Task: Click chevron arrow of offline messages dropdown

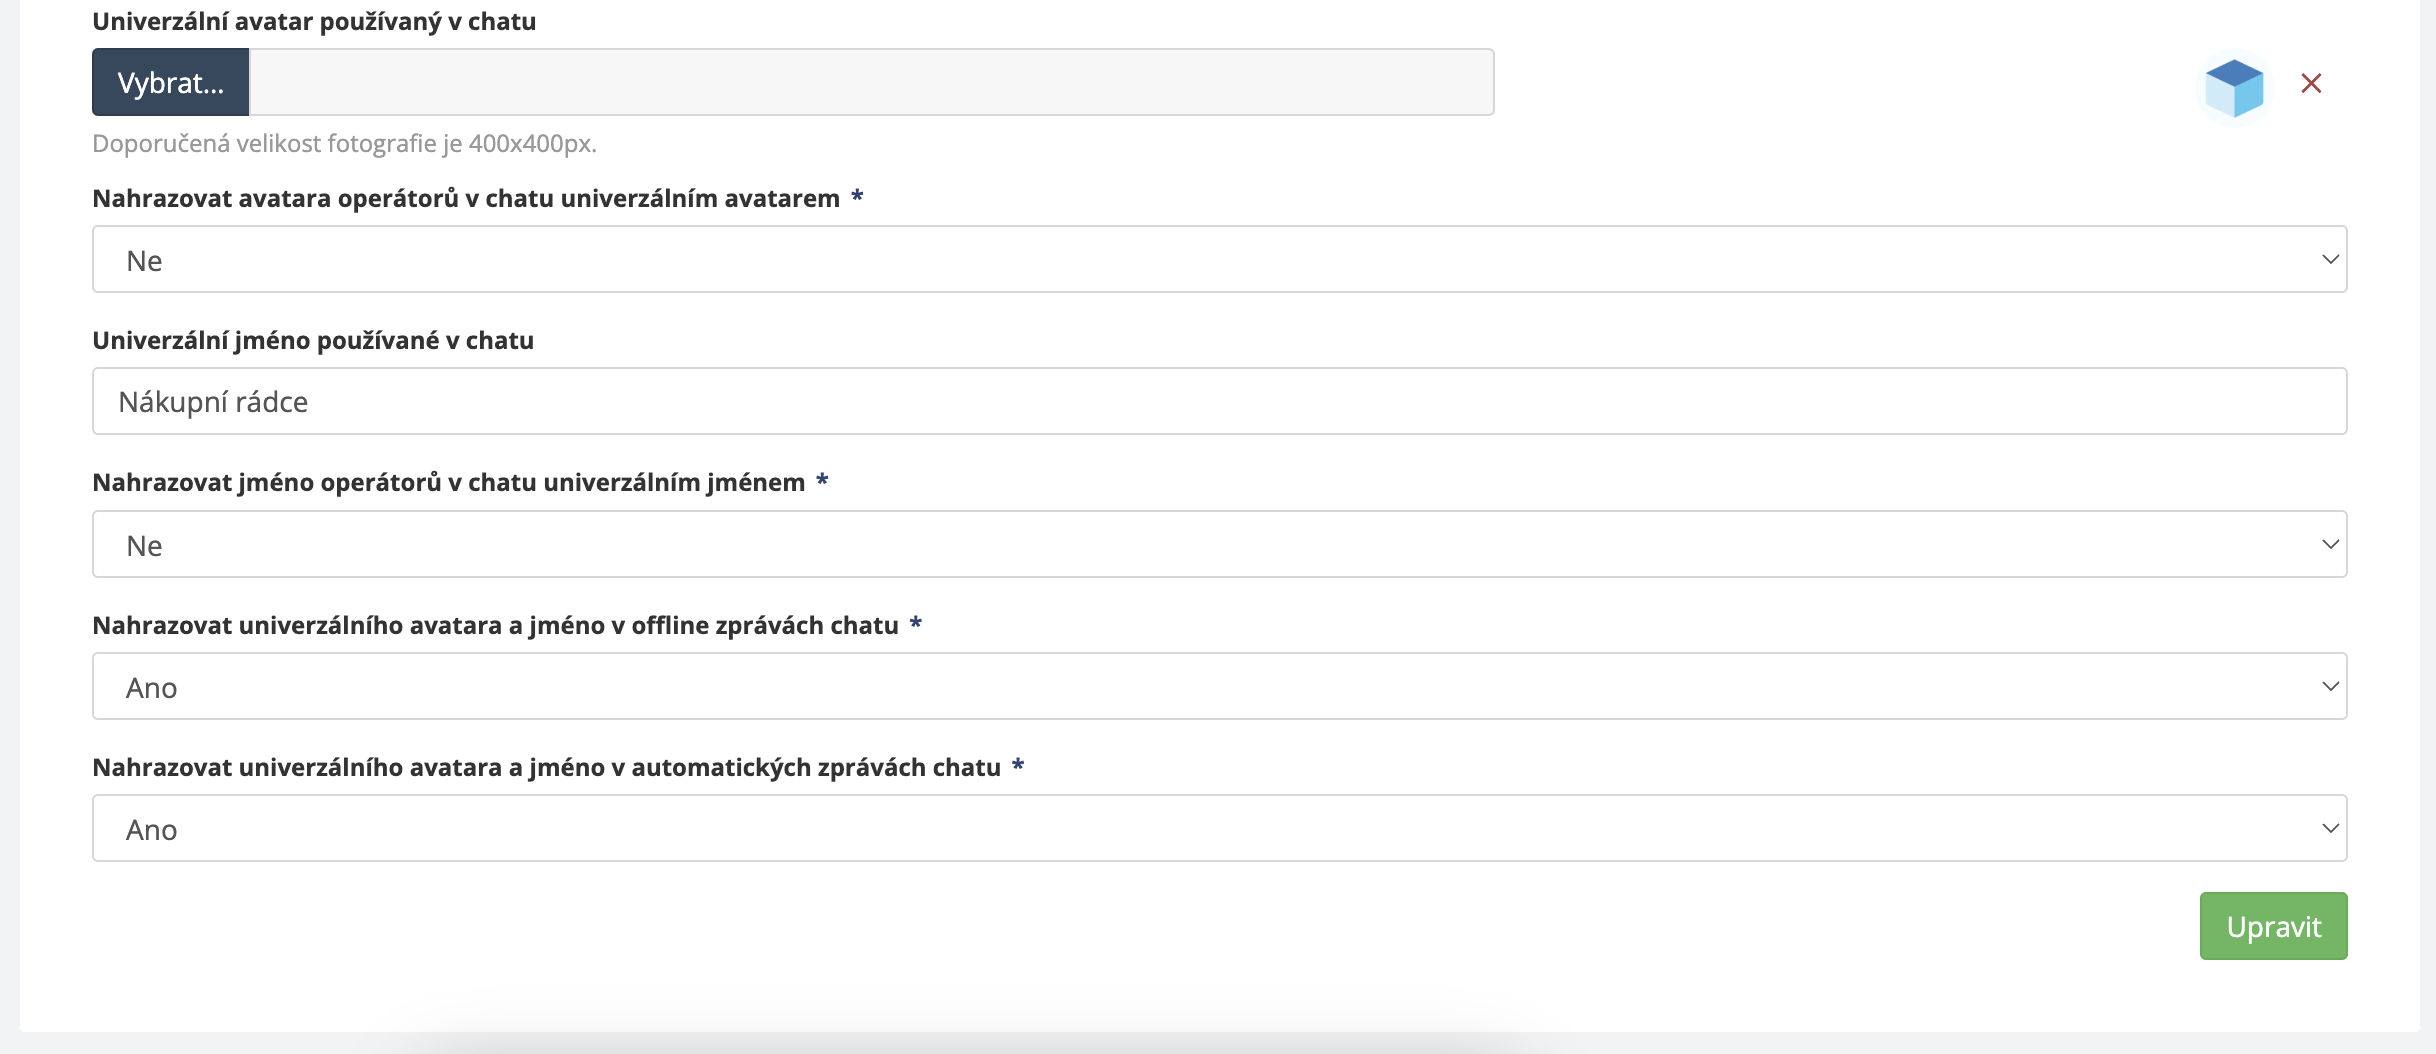Action: pyautogui.click(x=2330, y=686)
